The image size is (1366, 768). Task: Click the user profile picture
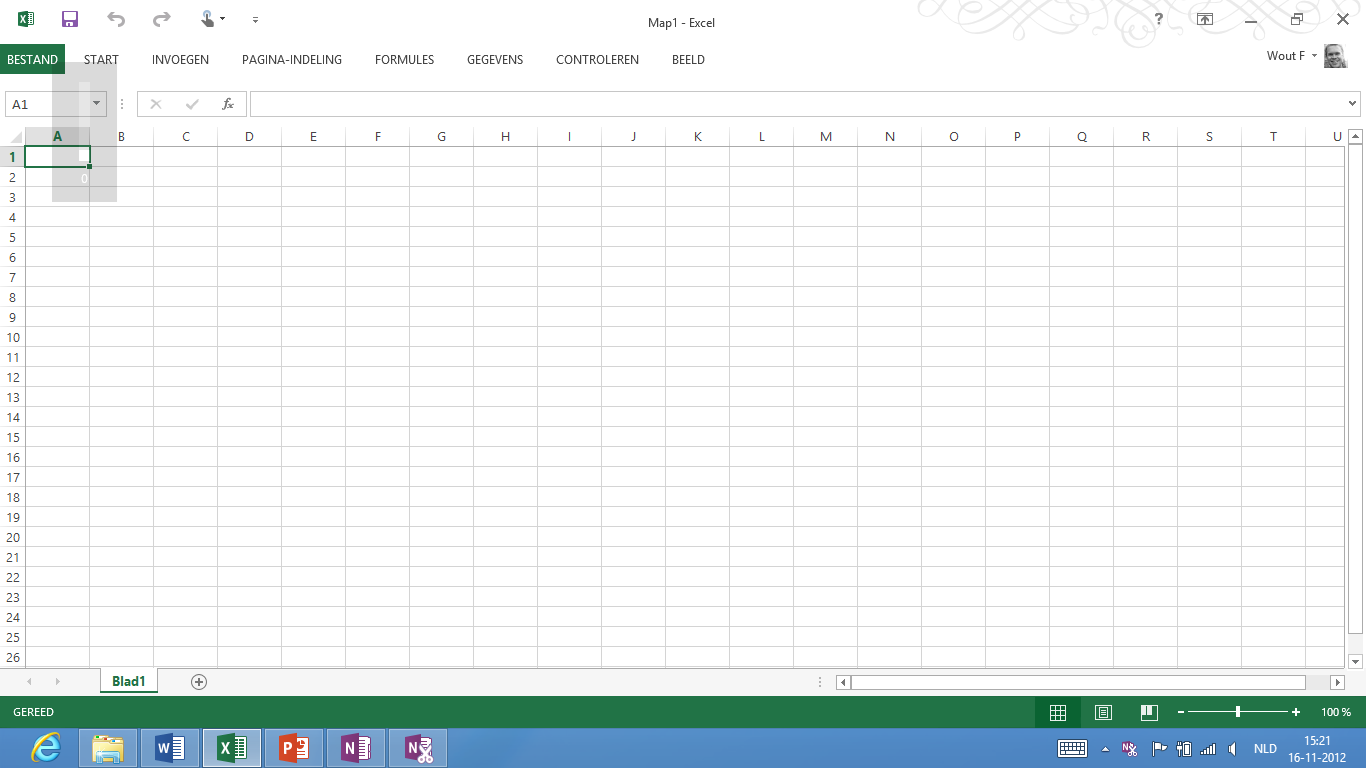[1335, 56]
